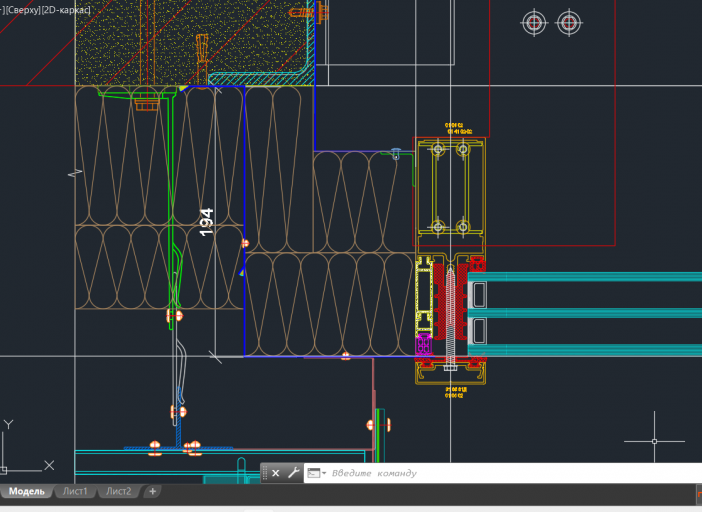Open command line customization with the wrench icon
Screen dimensions: 702x512
tap(294, 473)
